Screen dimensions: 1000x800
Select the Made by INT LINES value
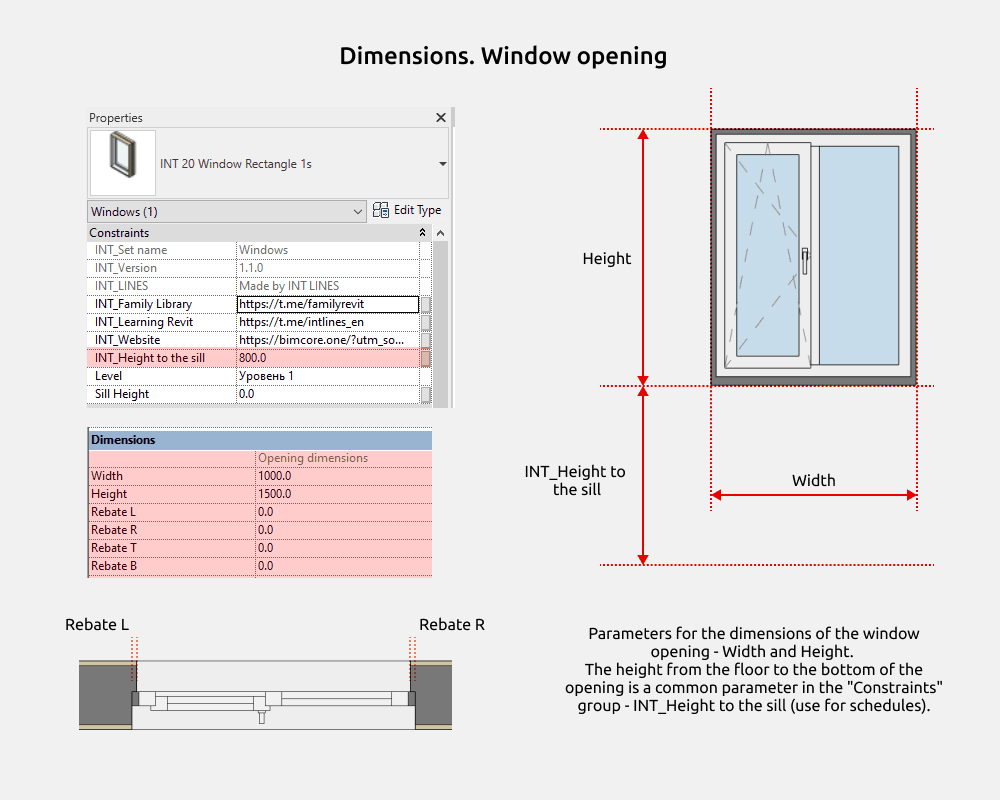(289, 286)
